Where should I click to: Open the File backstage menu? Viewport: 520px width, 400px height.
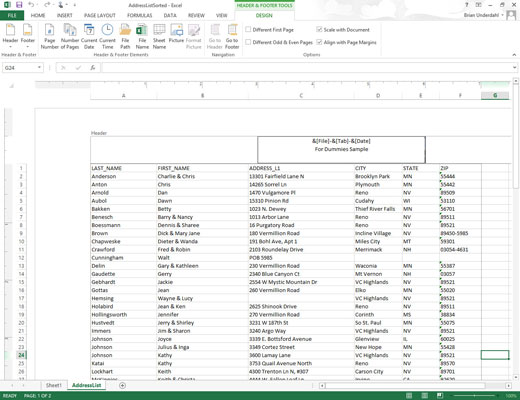point(12,15)
